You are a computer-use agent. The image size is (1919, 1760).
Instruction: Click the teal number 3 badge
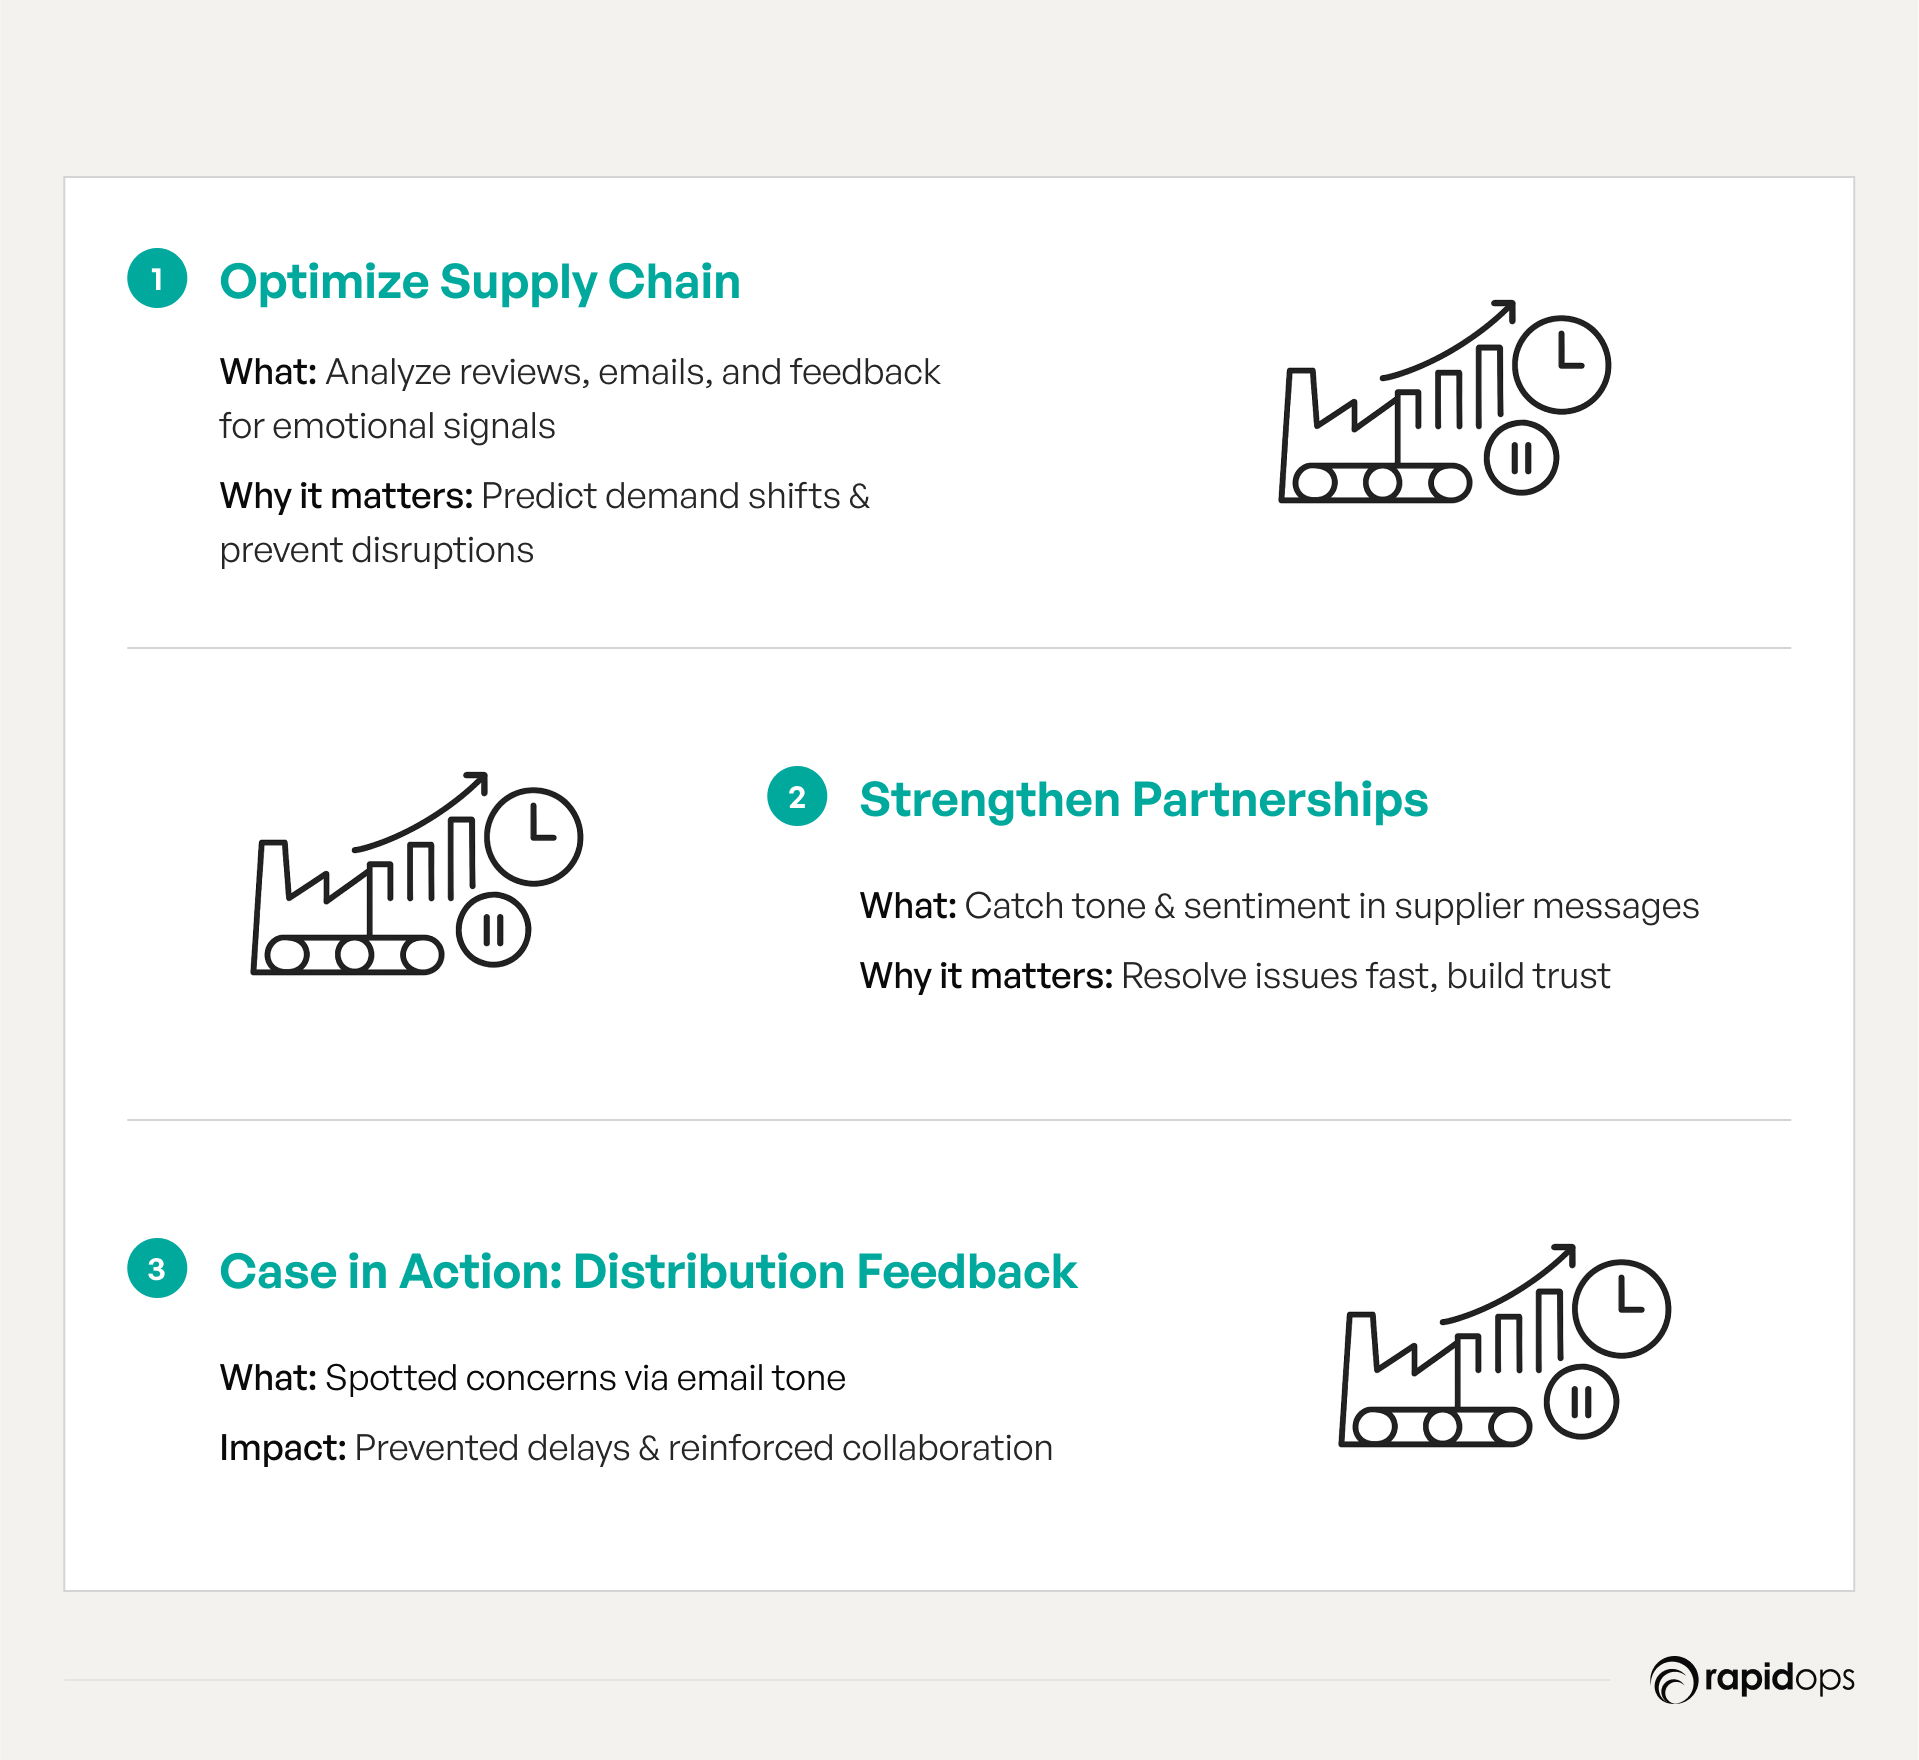click(x=157, y=1268)
